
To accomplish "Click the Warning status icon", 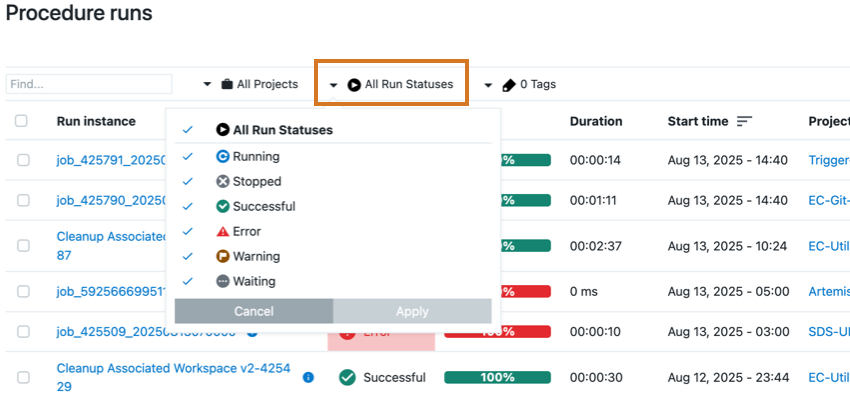I will click(x=223, y=256).
